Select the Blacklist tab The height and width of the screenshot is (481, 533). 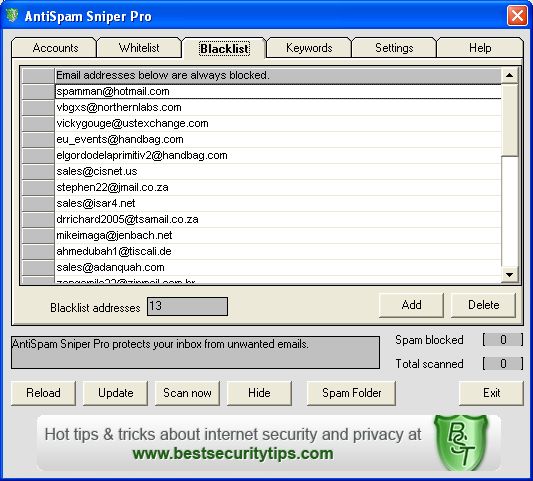pos(224,49)
